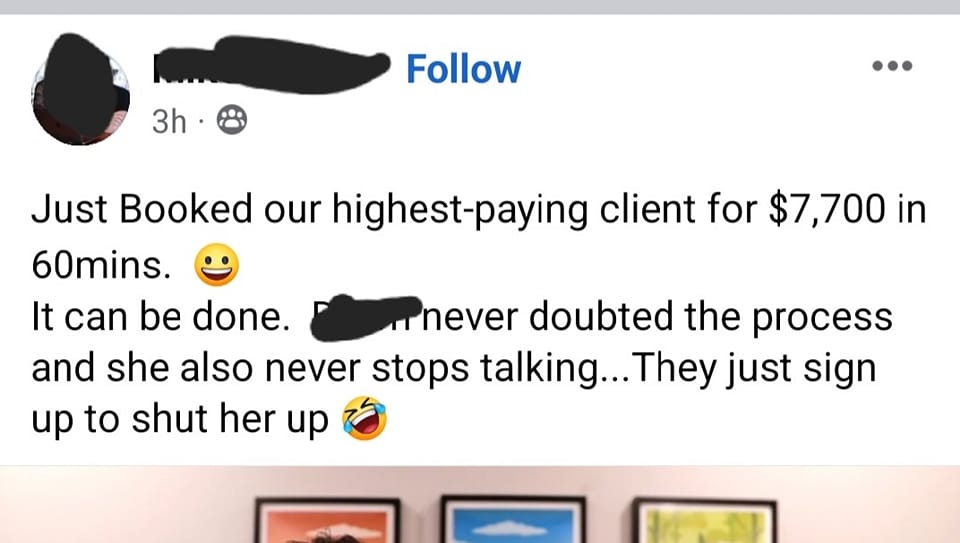Follow the post author
This screenshot has width=960, height=543.
pos(463,69)
